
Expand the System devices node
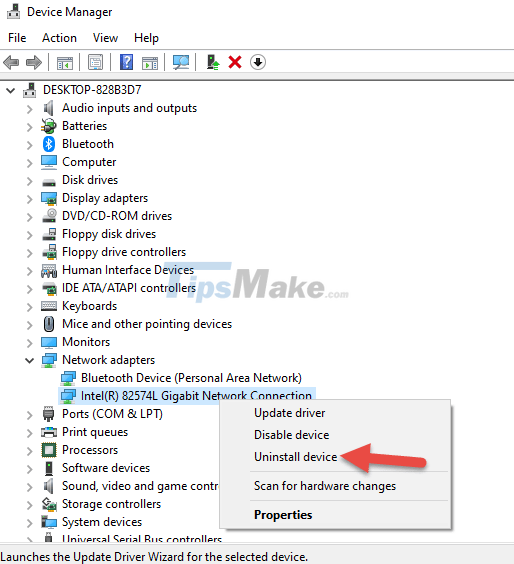tap(29, 523)
